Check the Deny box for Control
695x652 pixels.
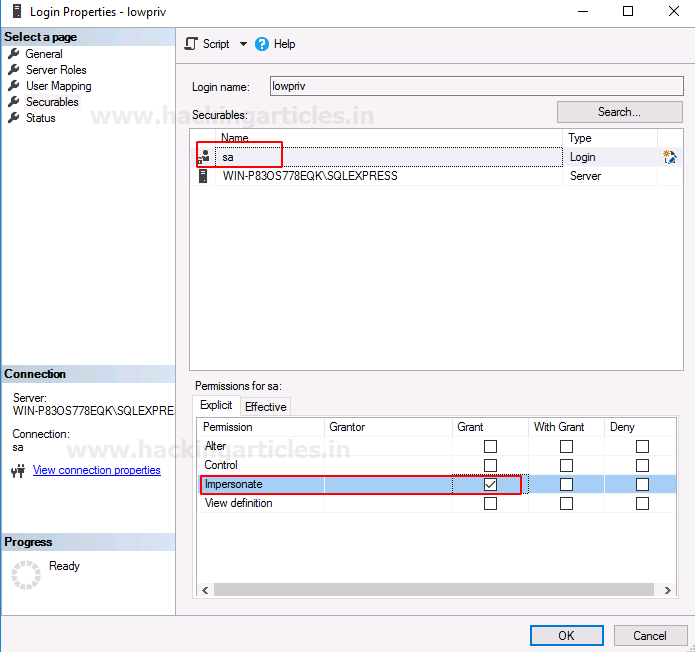642,465
